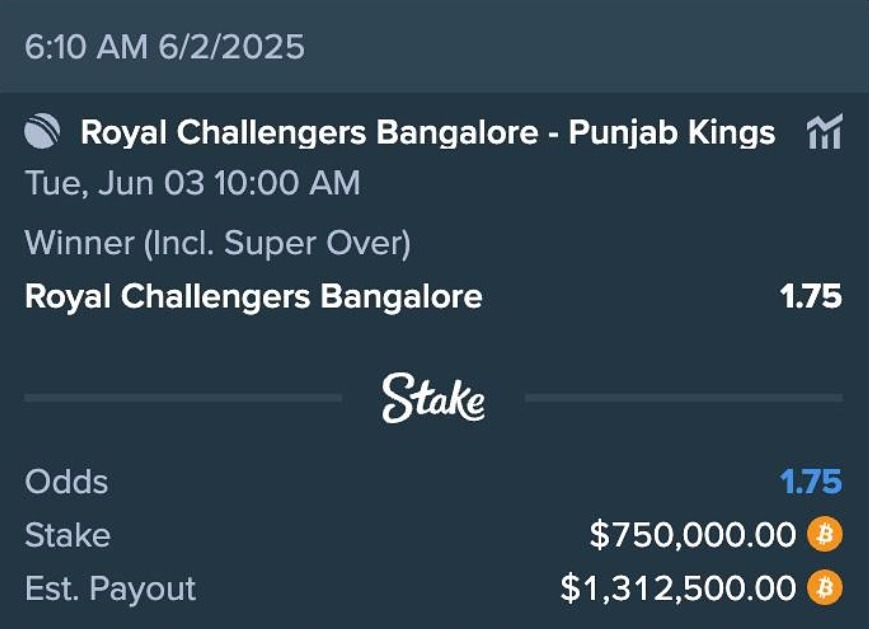The height and width of the screenshot is (629, 869).
Task: Click the Stake logo
Action: click(x=433, y=398)
